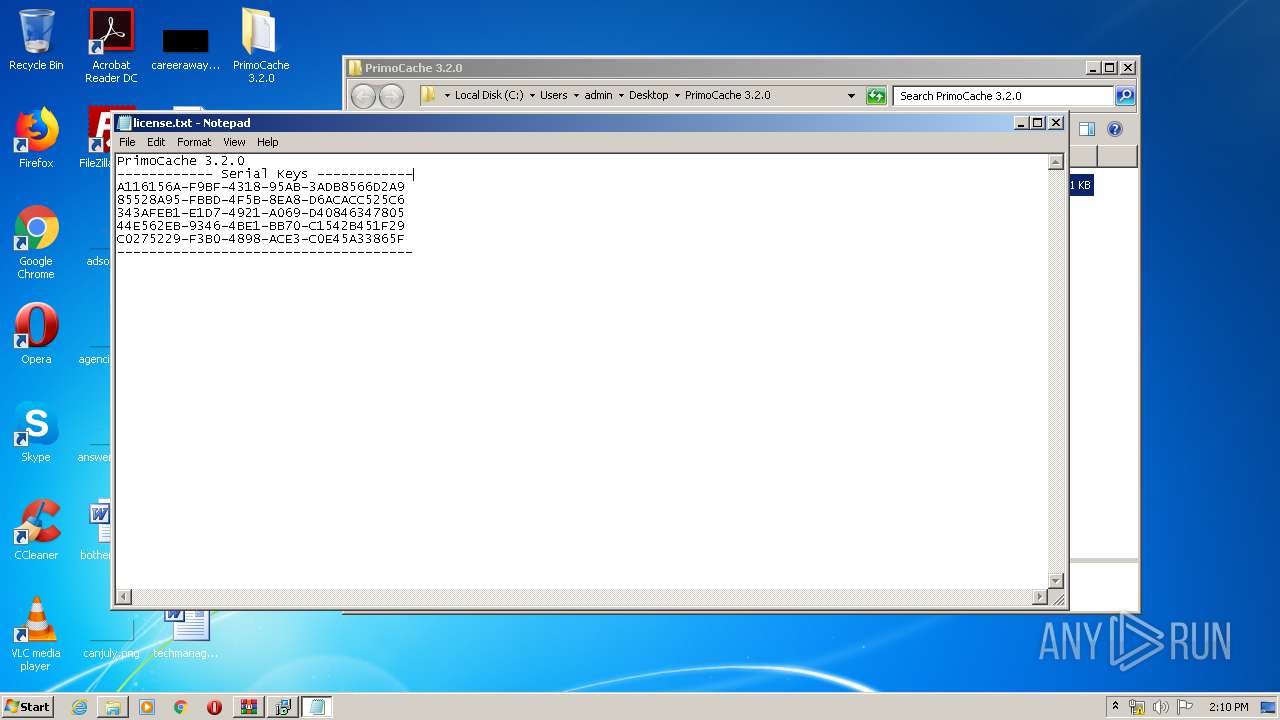Open the Notepad Help menu
The height and width of the screenshot is (720, 1280).
pos(267,142)
